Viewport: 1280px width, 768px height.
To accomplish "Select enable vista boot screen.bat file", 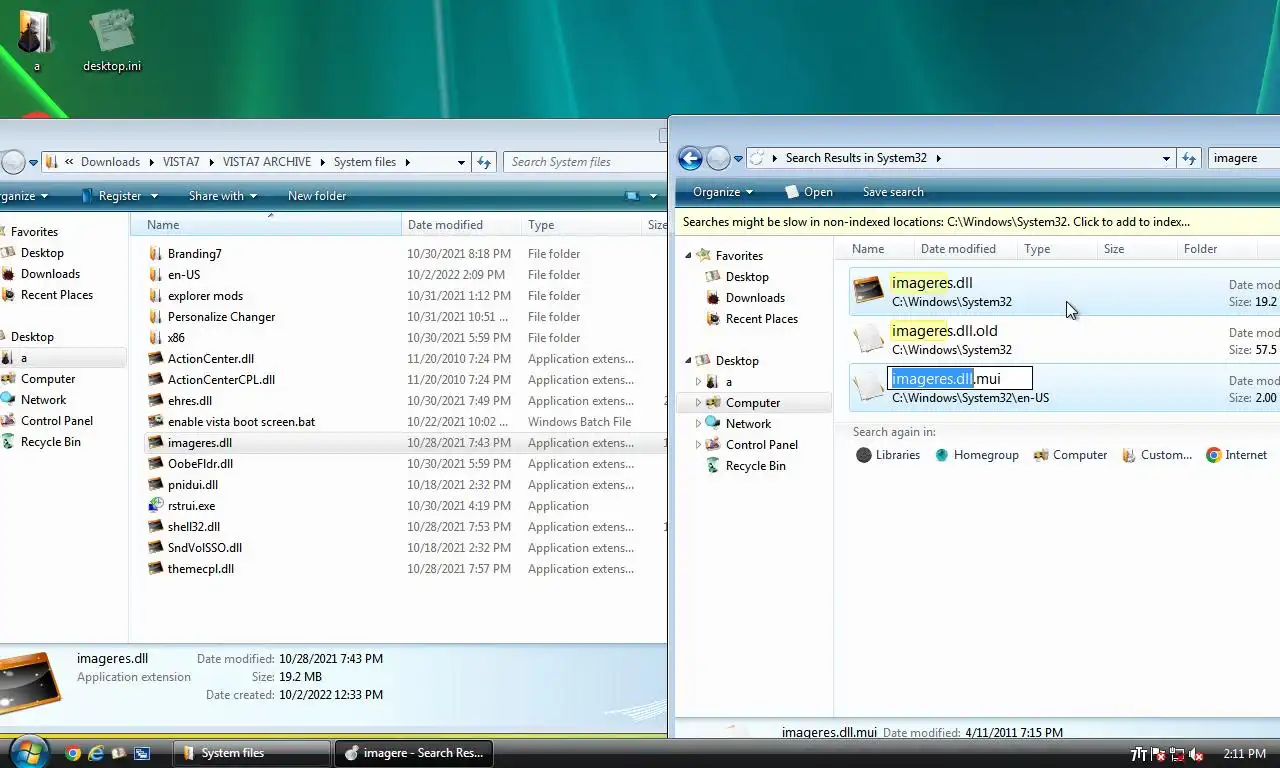I will [x=241, y=422].
